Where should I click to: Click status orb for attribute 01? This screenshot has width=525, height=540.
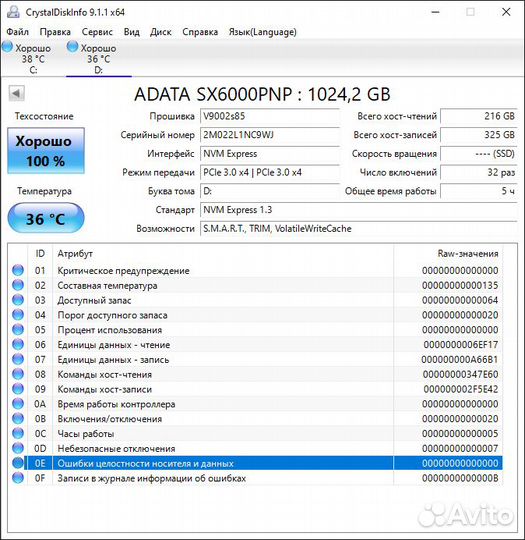coord(18,270)
